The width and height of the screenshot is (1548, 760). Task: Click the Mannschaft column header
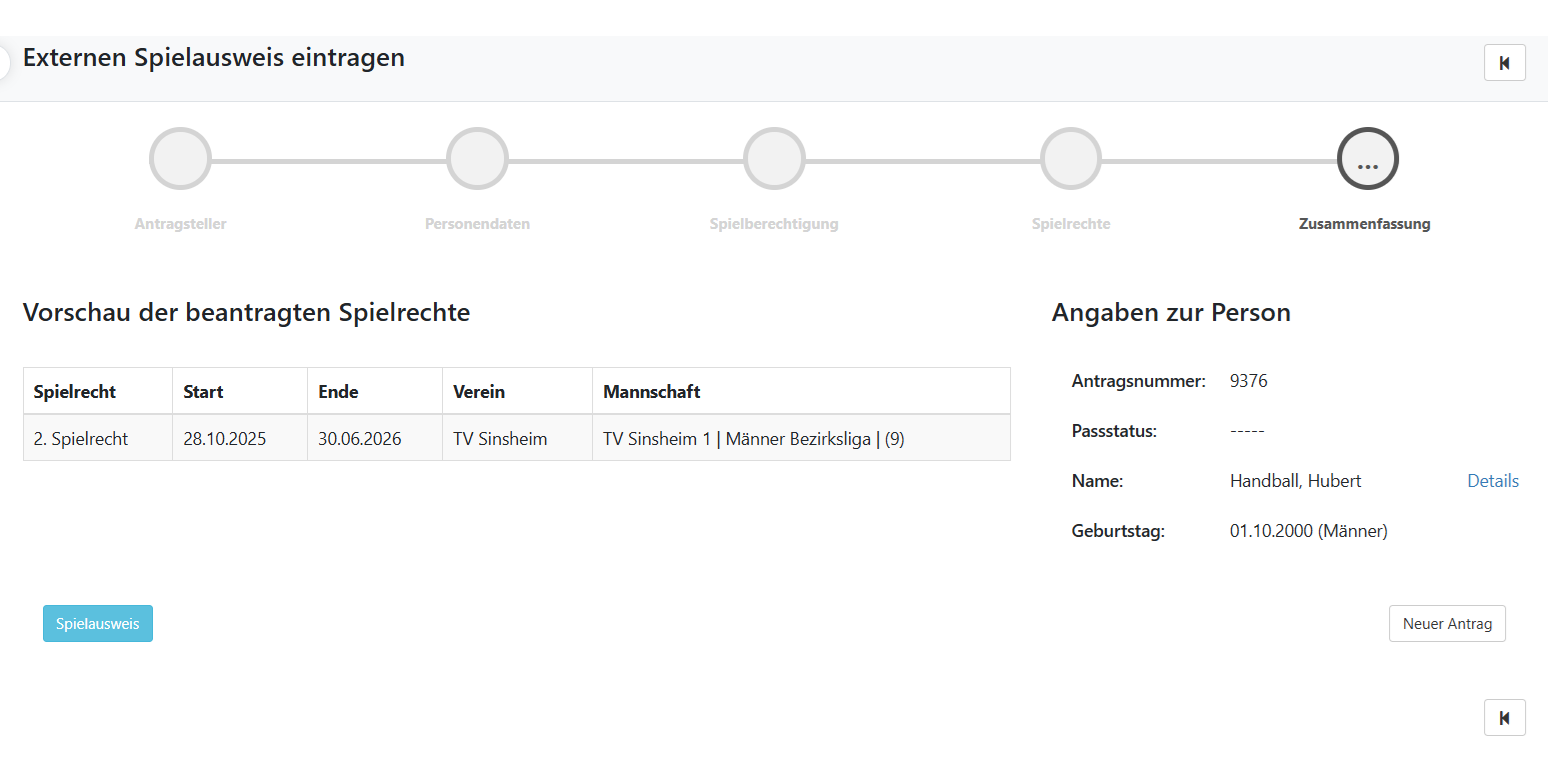pos(651,392)
